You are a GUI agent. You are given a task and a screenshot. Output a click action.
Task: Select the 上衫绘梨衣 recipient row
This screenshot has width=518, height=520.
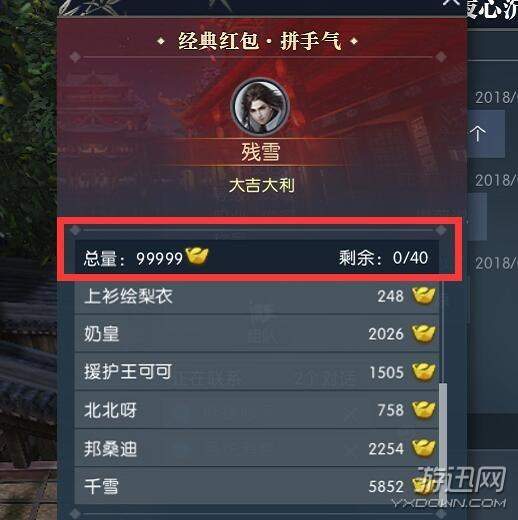pyautogui.click(x=257, y=296)
